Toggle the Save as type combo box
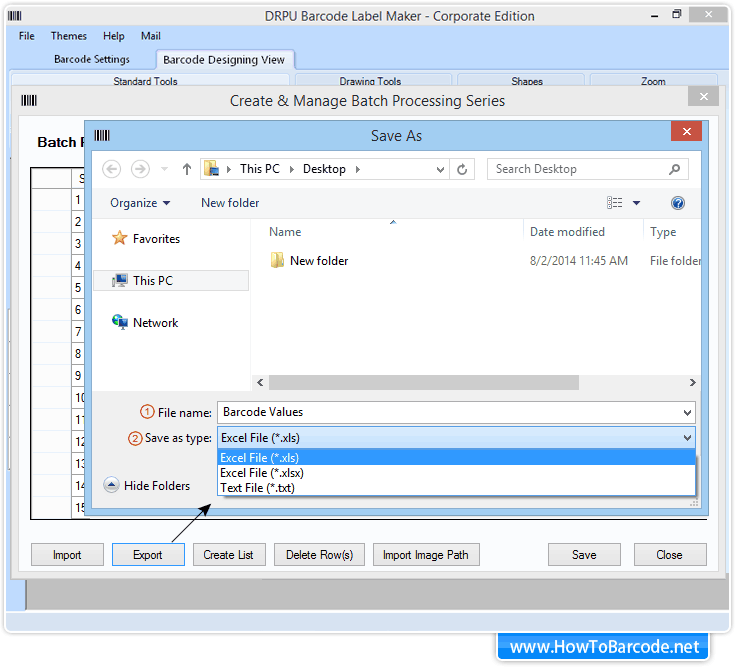 pos(457,438)
